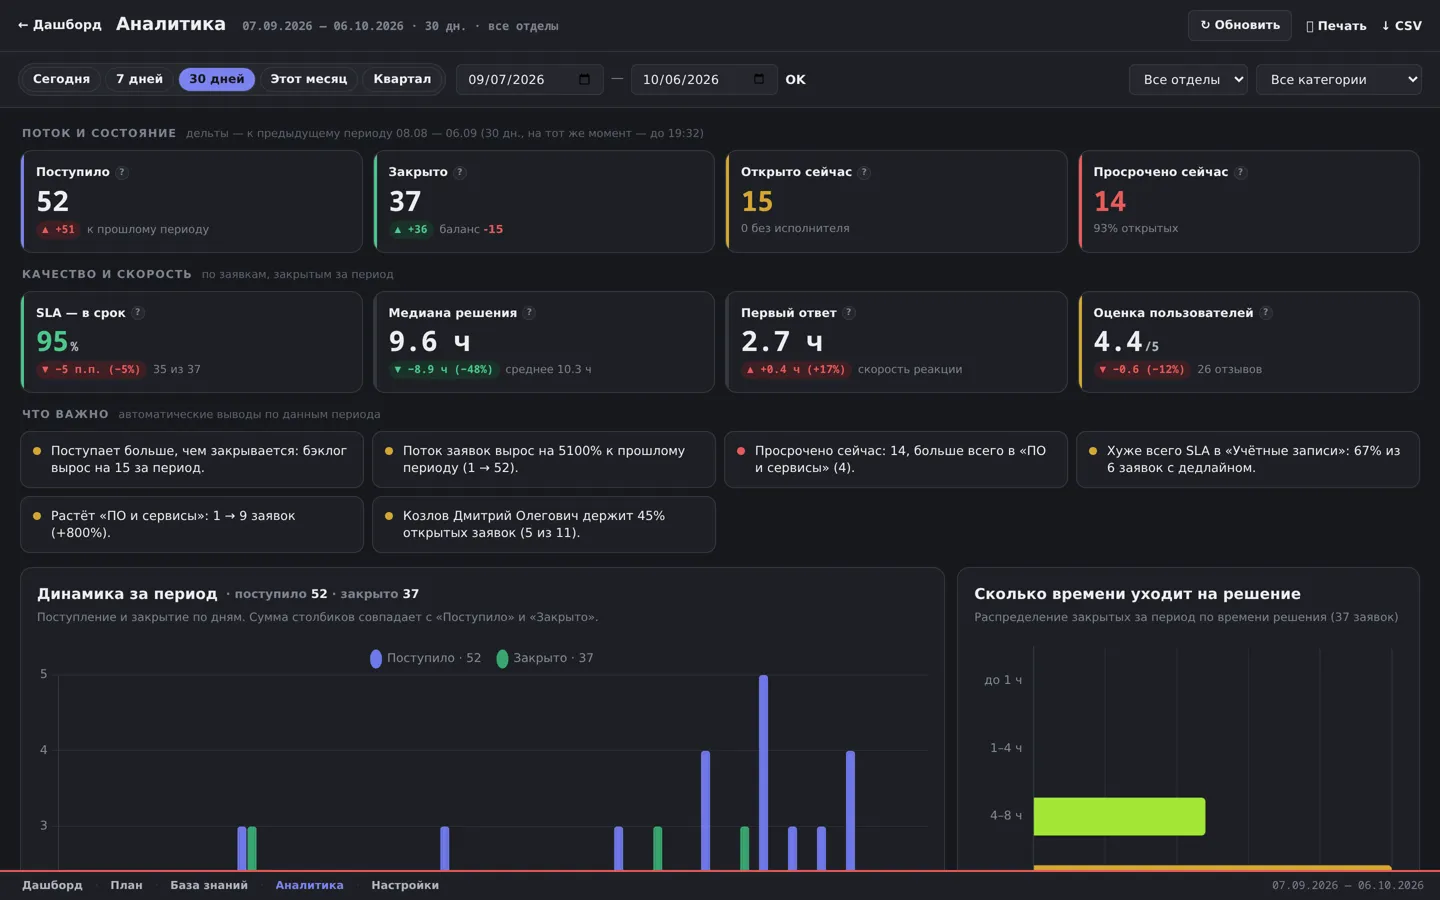
Task: Click the Обновить button
Action: [x=1240, y=25]
